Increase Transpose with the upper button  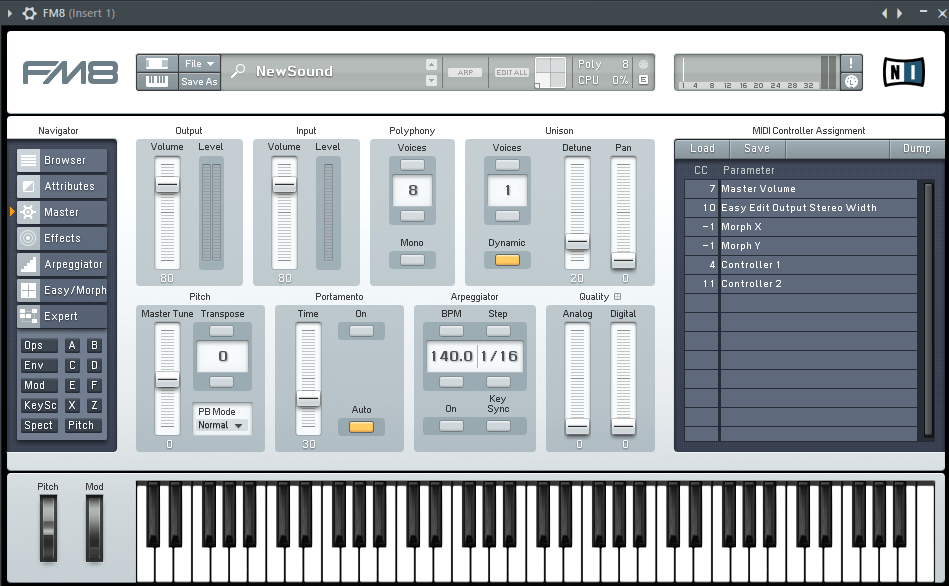222,331
